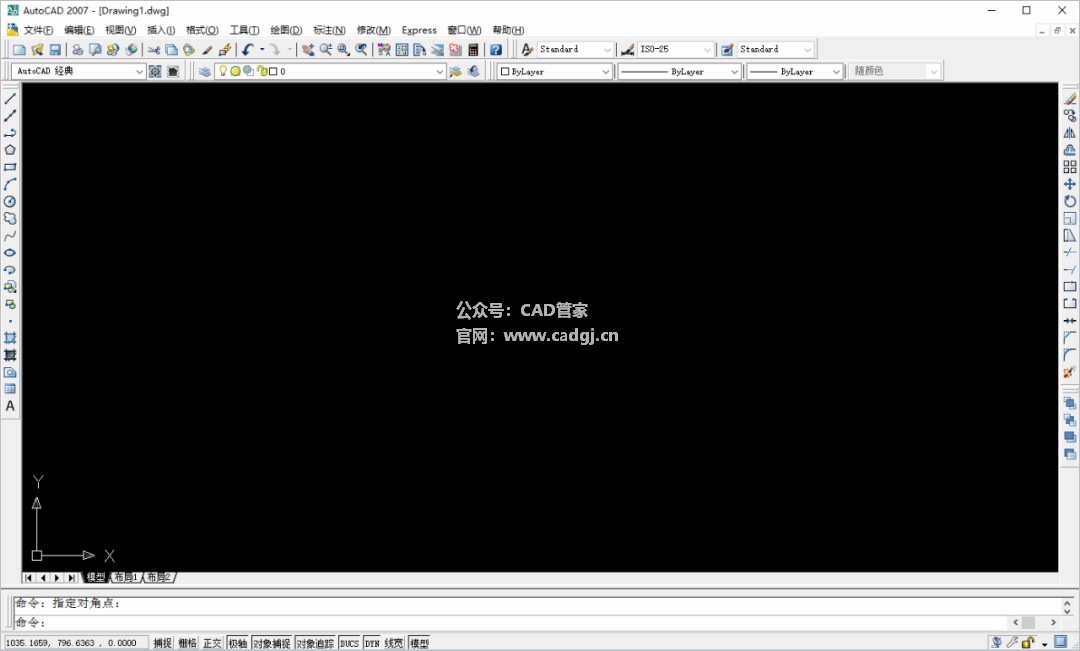Image resolution: width=1080 pixels, height=651 pixels.
Task: Open the Layer Properties Manager icon
Action: (205, 71)
